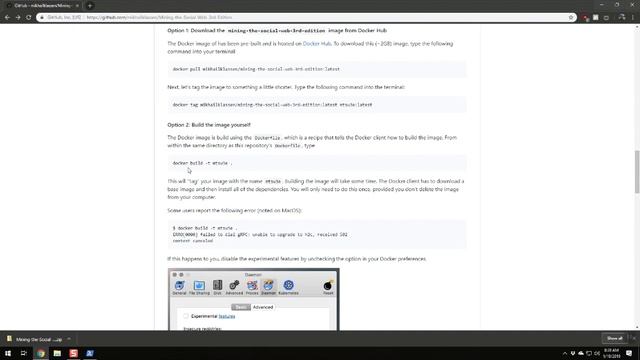
Task: Click the Disk icon in the Docker screenshot
Action: pos(217,287)
